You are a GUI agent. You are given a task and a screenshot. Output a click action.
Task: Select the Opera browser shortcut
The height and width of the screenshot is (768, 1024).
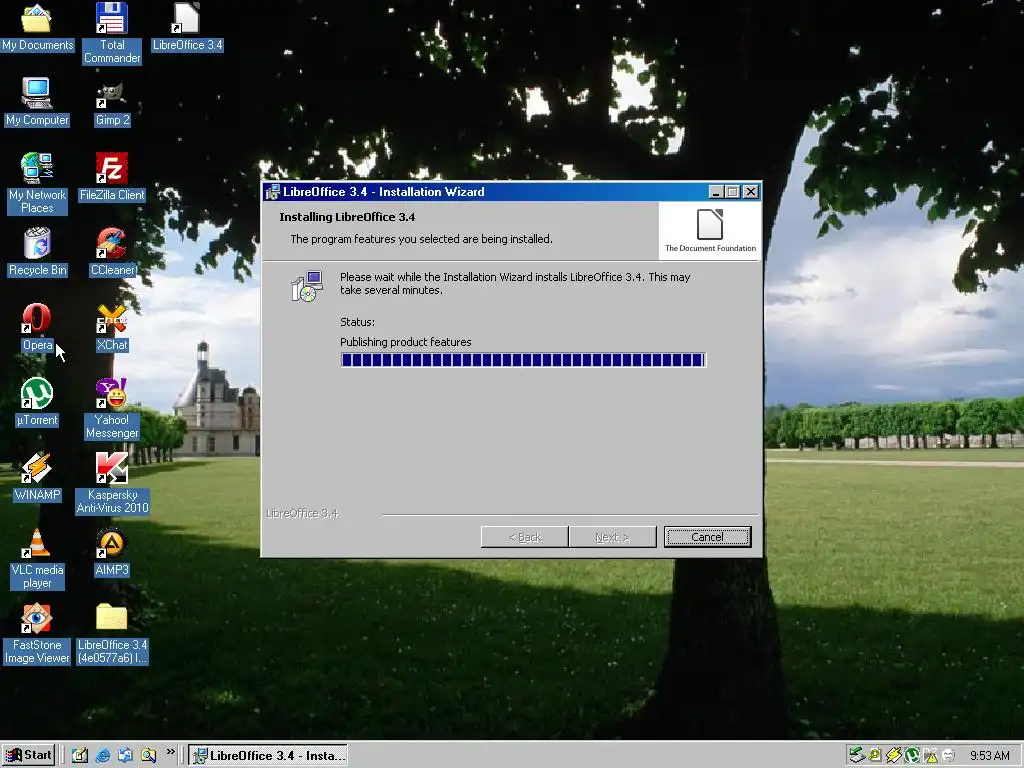[37, 328]
